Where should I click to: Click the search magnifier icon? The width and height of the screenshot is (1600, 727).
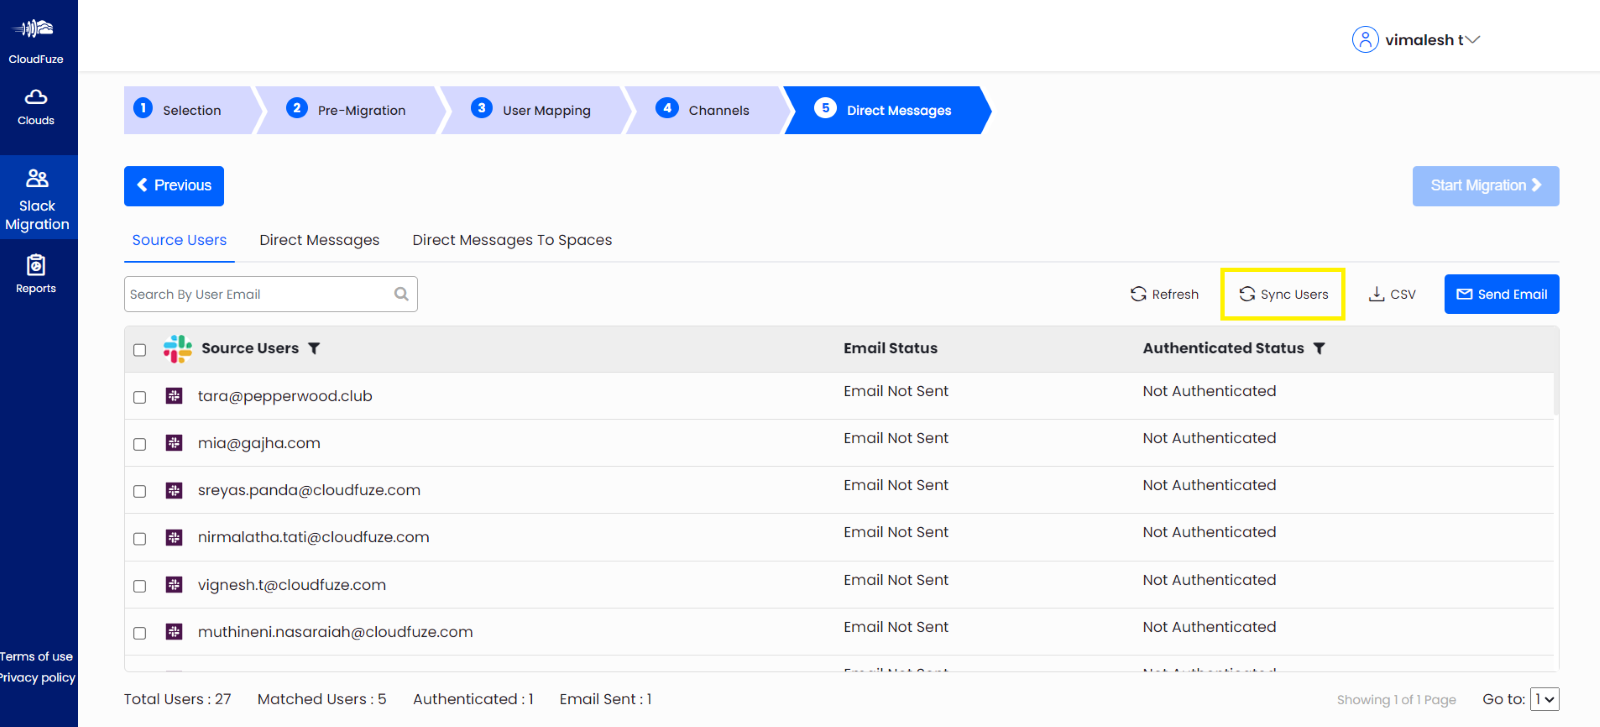click(401, 294)
